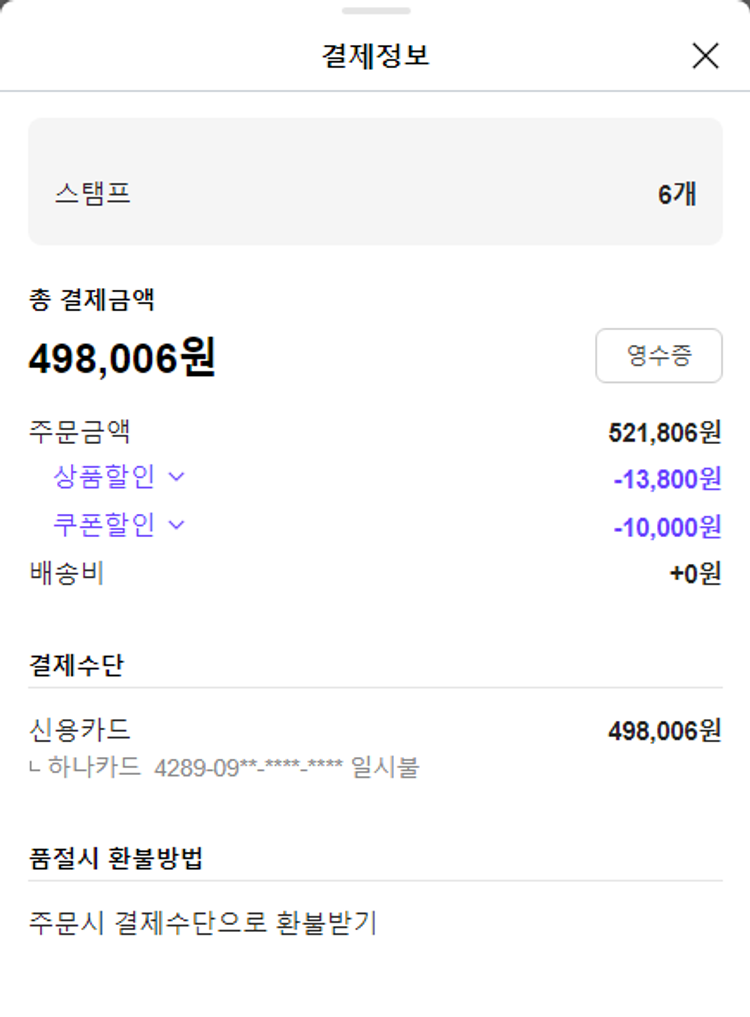Expand the 상품할인 chevron arrow

tap(177, 477)
